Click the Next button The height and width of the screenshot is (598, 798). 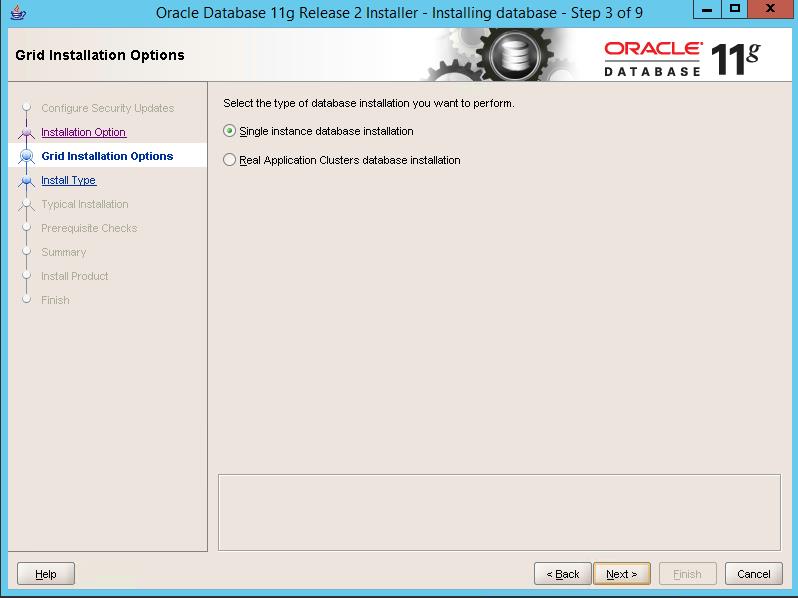[622, 574]
